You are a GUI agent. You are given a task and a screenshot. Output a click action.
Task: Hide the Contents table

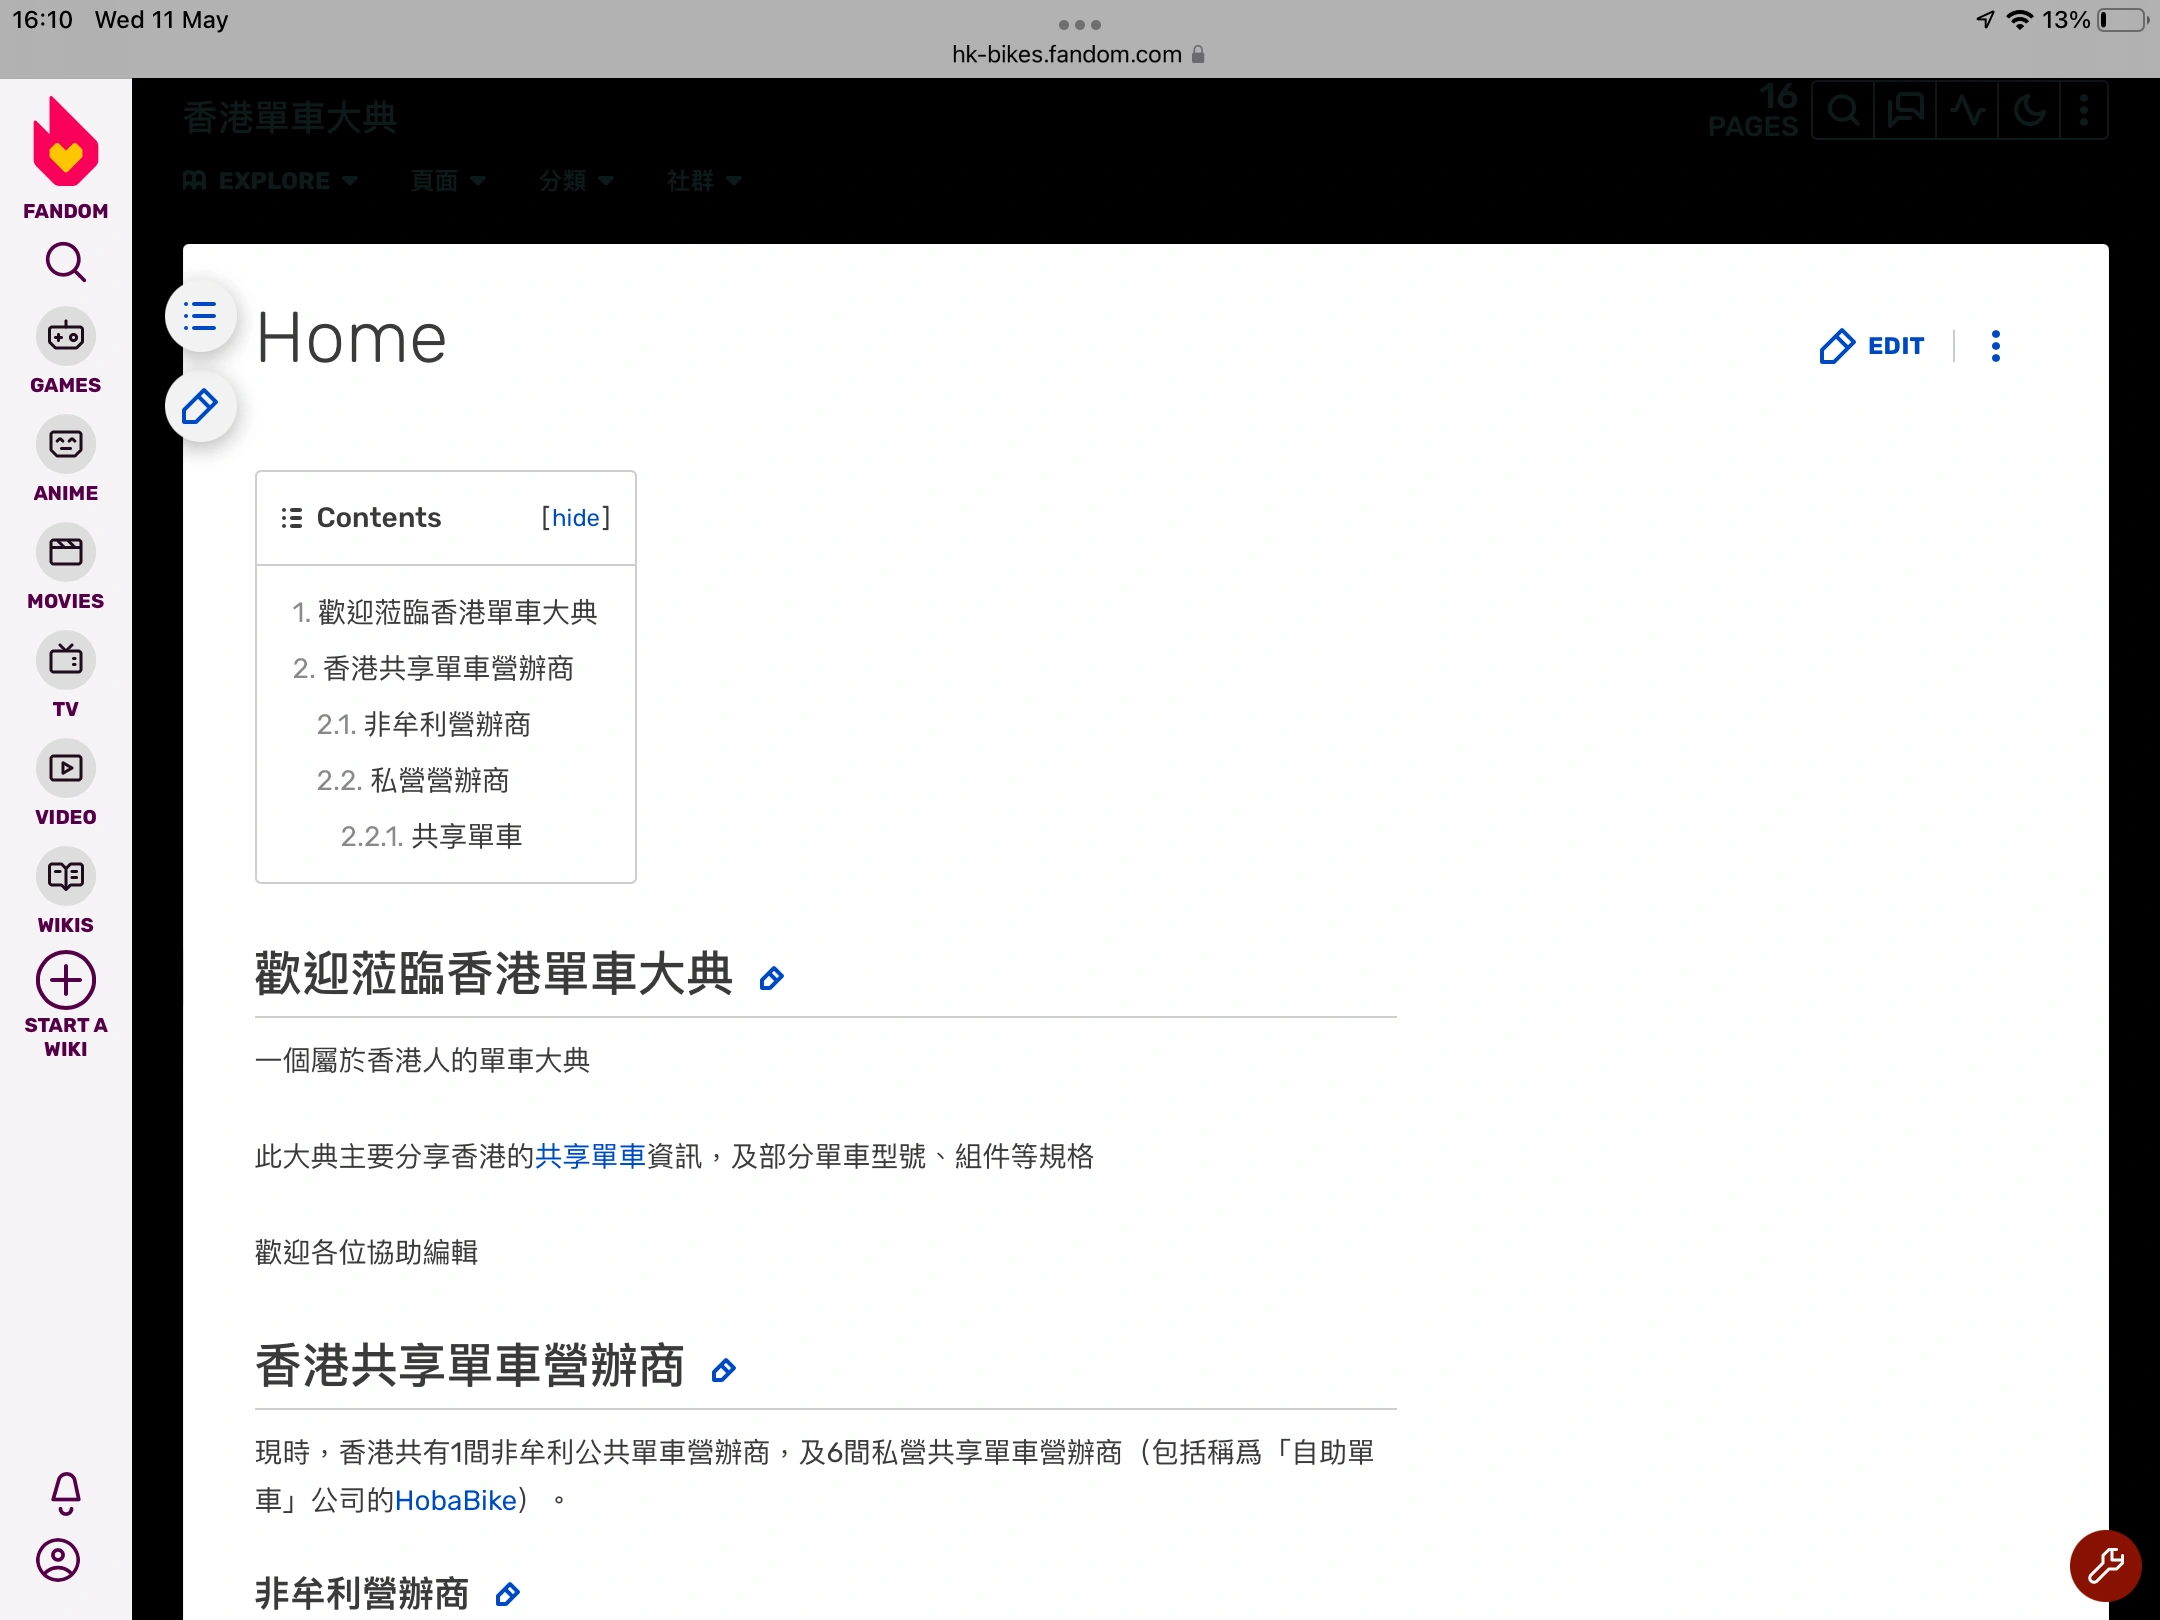point(576,518)
